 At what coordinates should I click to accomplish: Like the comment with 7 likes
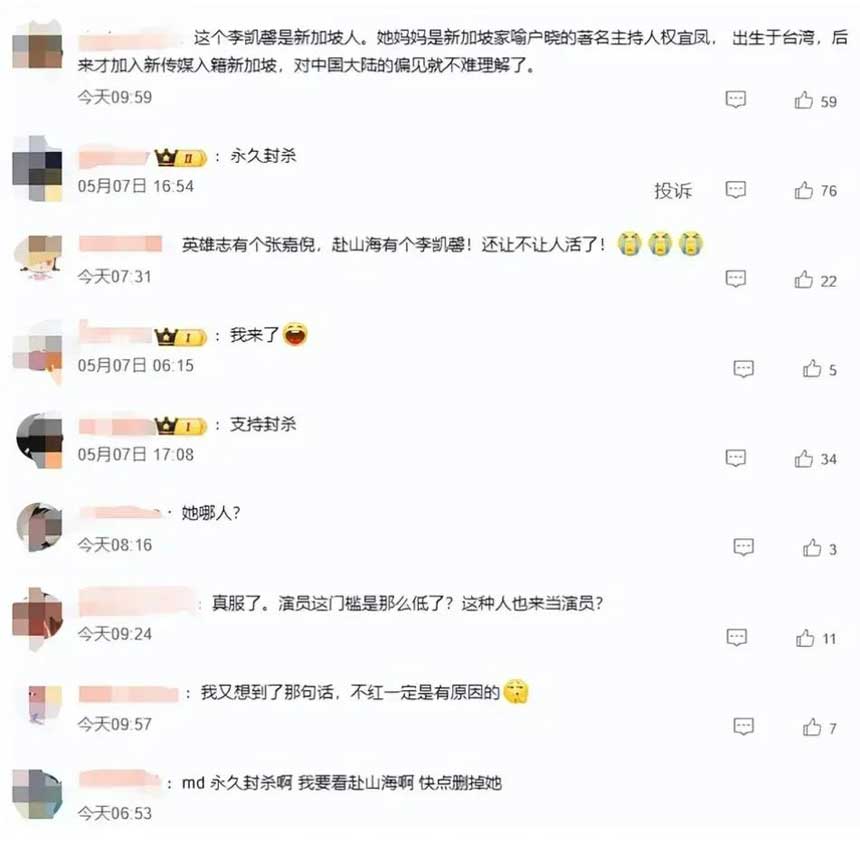point(812,727)
